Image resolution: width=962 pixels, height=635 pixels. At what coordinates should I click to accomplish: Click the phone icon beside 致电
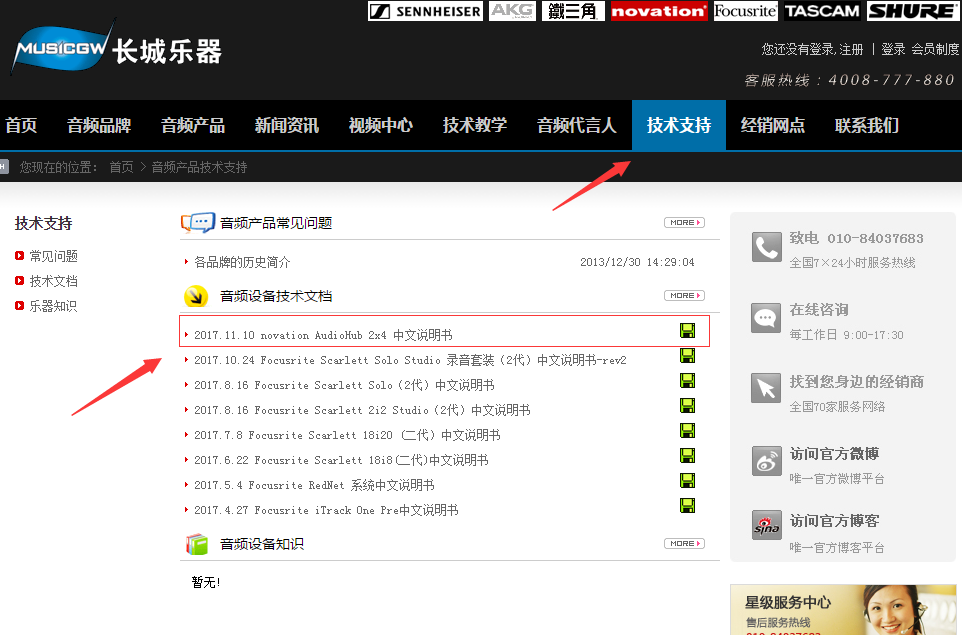(x=766, y=247)
